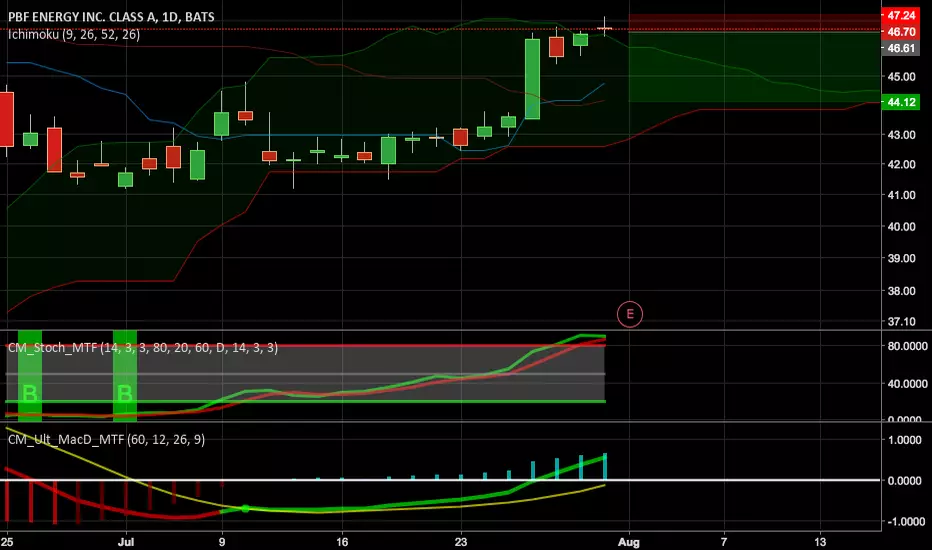Screen dimensions: 932x550
Task: Click the earnings 'E' marker circle
Action: pos(629,314)
